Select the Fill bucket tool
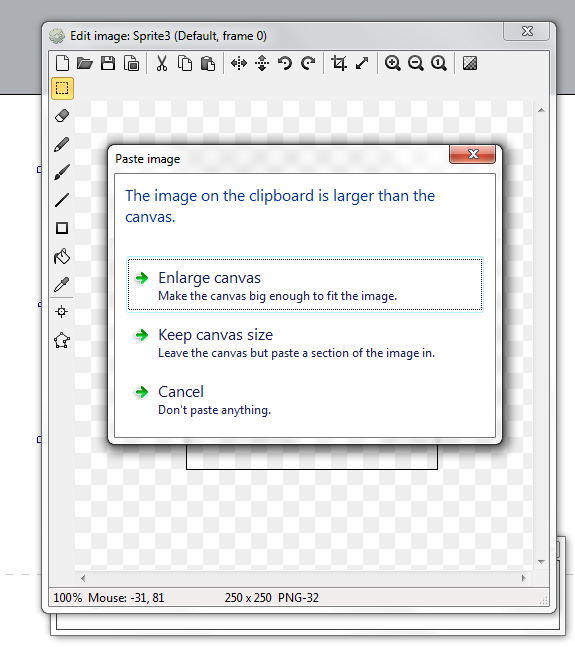This screenshot has height=647, width=575. 62,256
